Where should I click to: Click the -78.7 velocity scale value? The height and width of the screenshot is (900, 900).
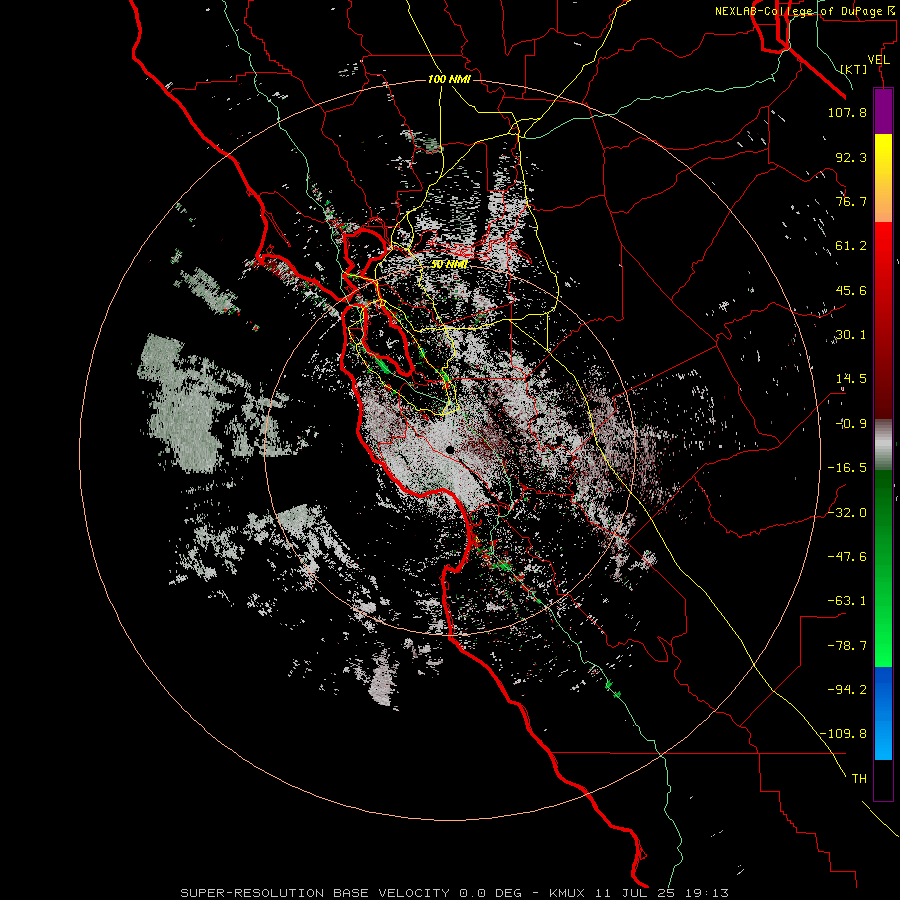point(847,646)
